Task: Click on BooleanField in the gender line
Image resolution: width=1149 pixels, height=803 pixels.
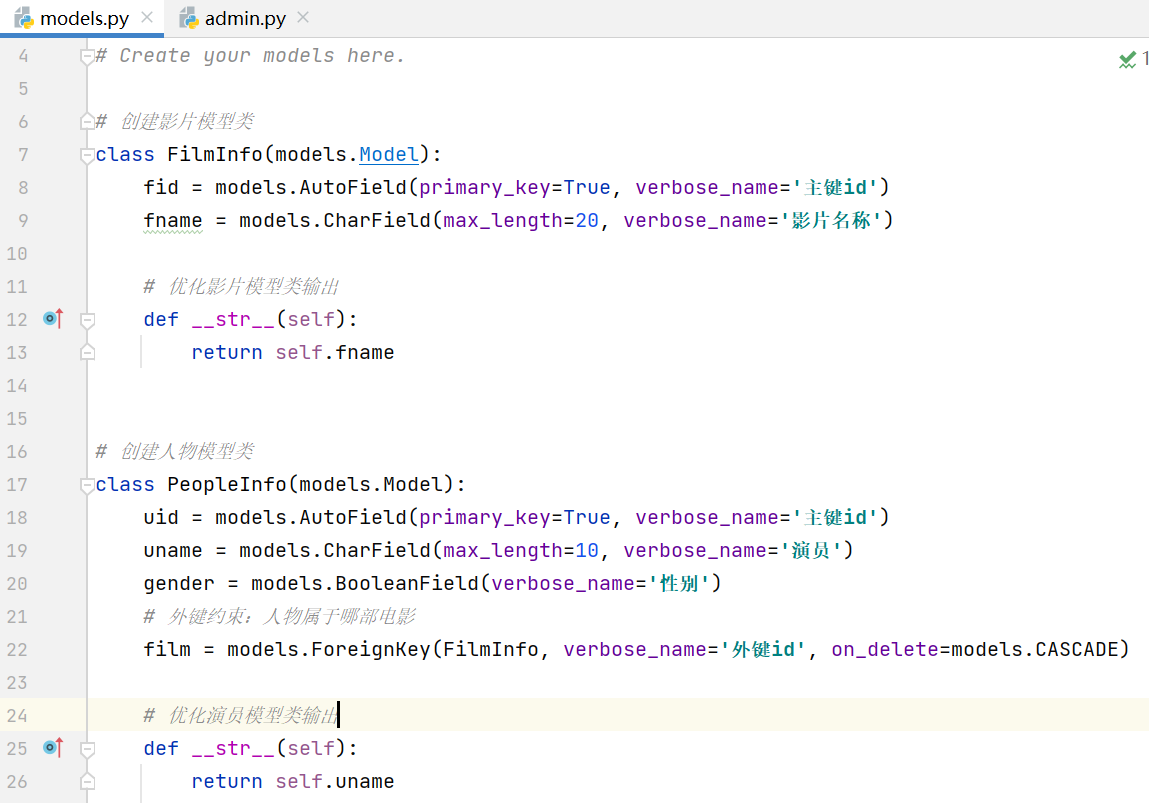Action: pyautogui.click(x=407, y=583)
